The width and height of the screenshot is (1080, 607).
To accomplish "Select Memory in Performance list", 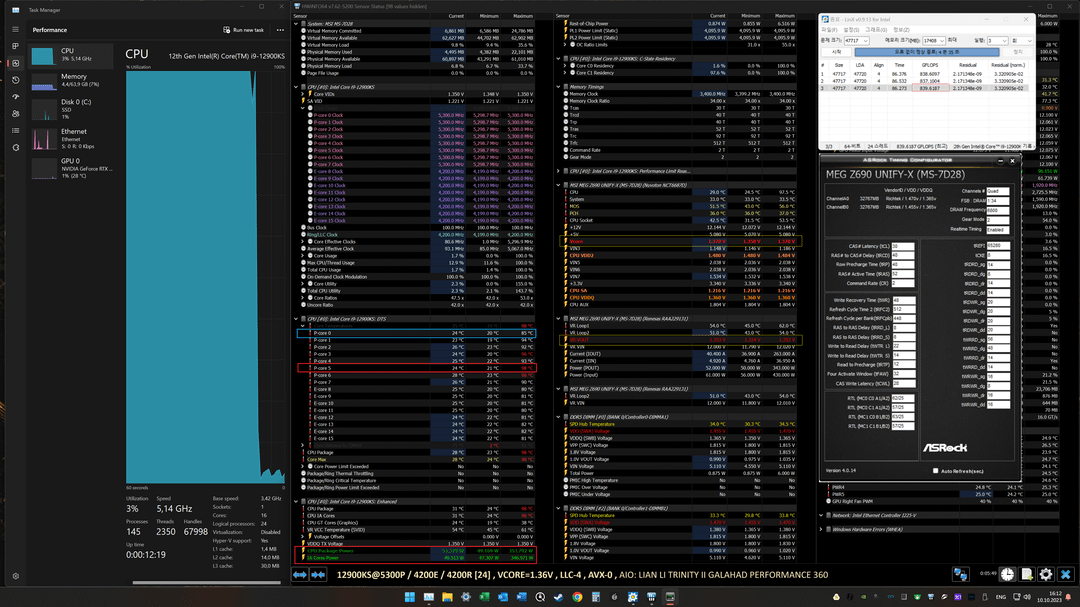I will pyautogui.click(x=71, y=81).
